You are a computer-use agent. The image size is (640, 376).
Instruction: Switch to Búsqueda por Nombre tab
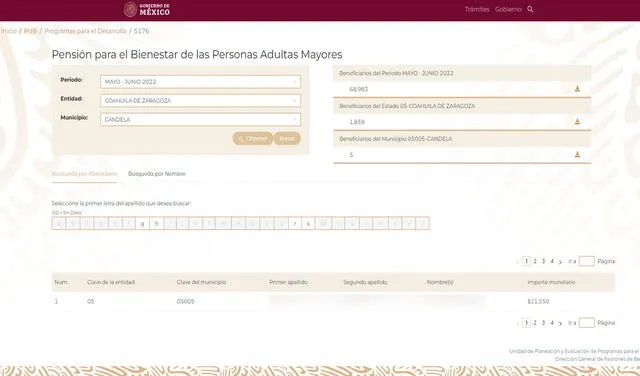pyautogui.click(x=157, y=174)
